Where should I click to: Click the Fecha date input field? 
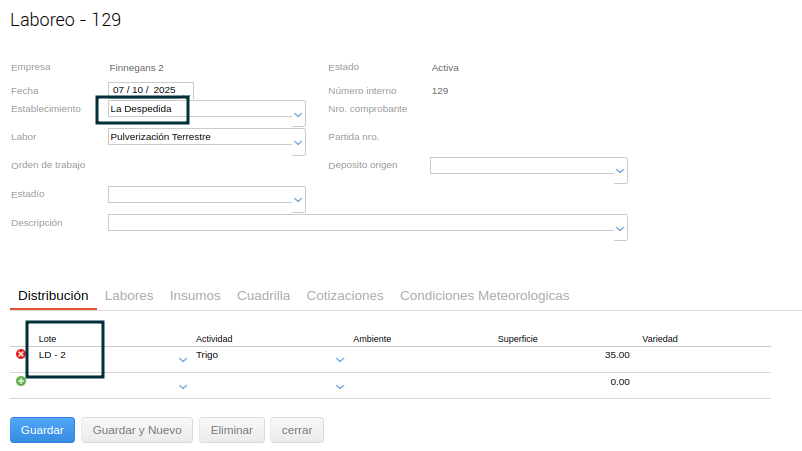(150, 90)
